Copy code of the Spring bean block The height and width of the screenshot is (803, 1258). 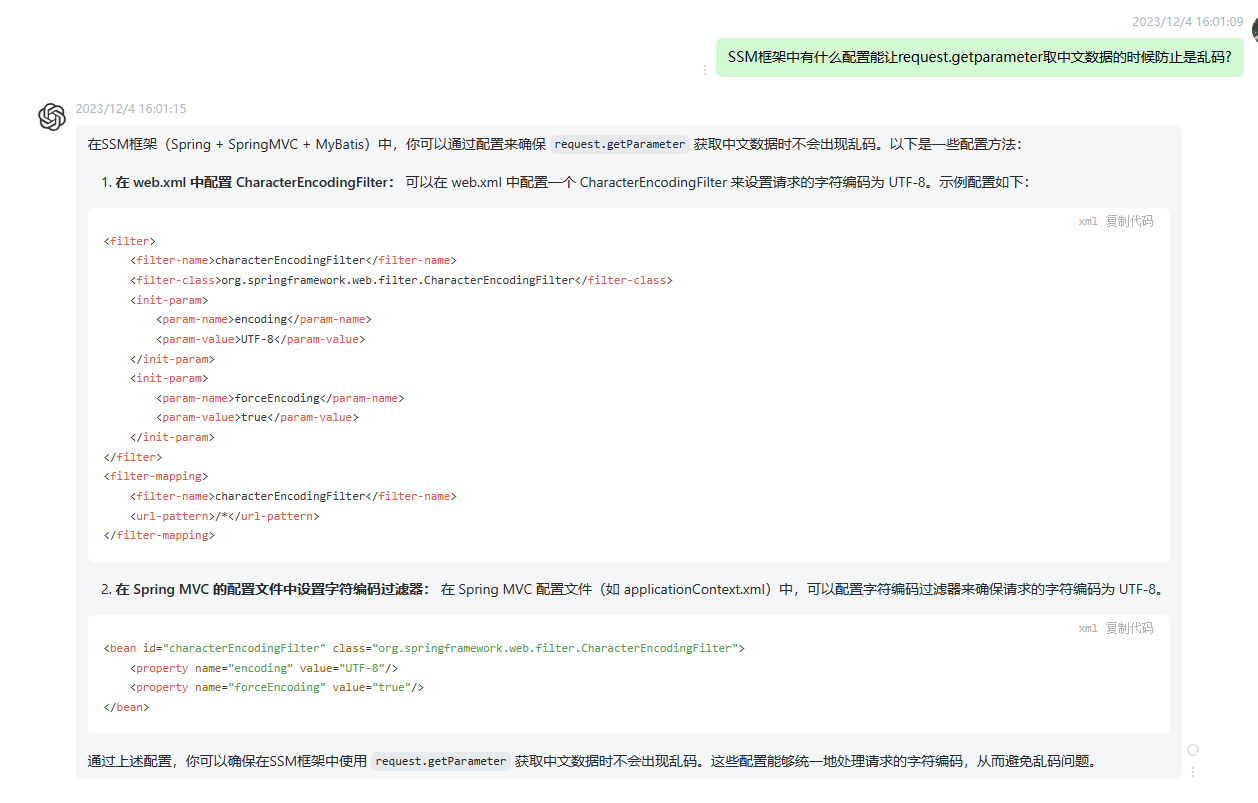1129,628
